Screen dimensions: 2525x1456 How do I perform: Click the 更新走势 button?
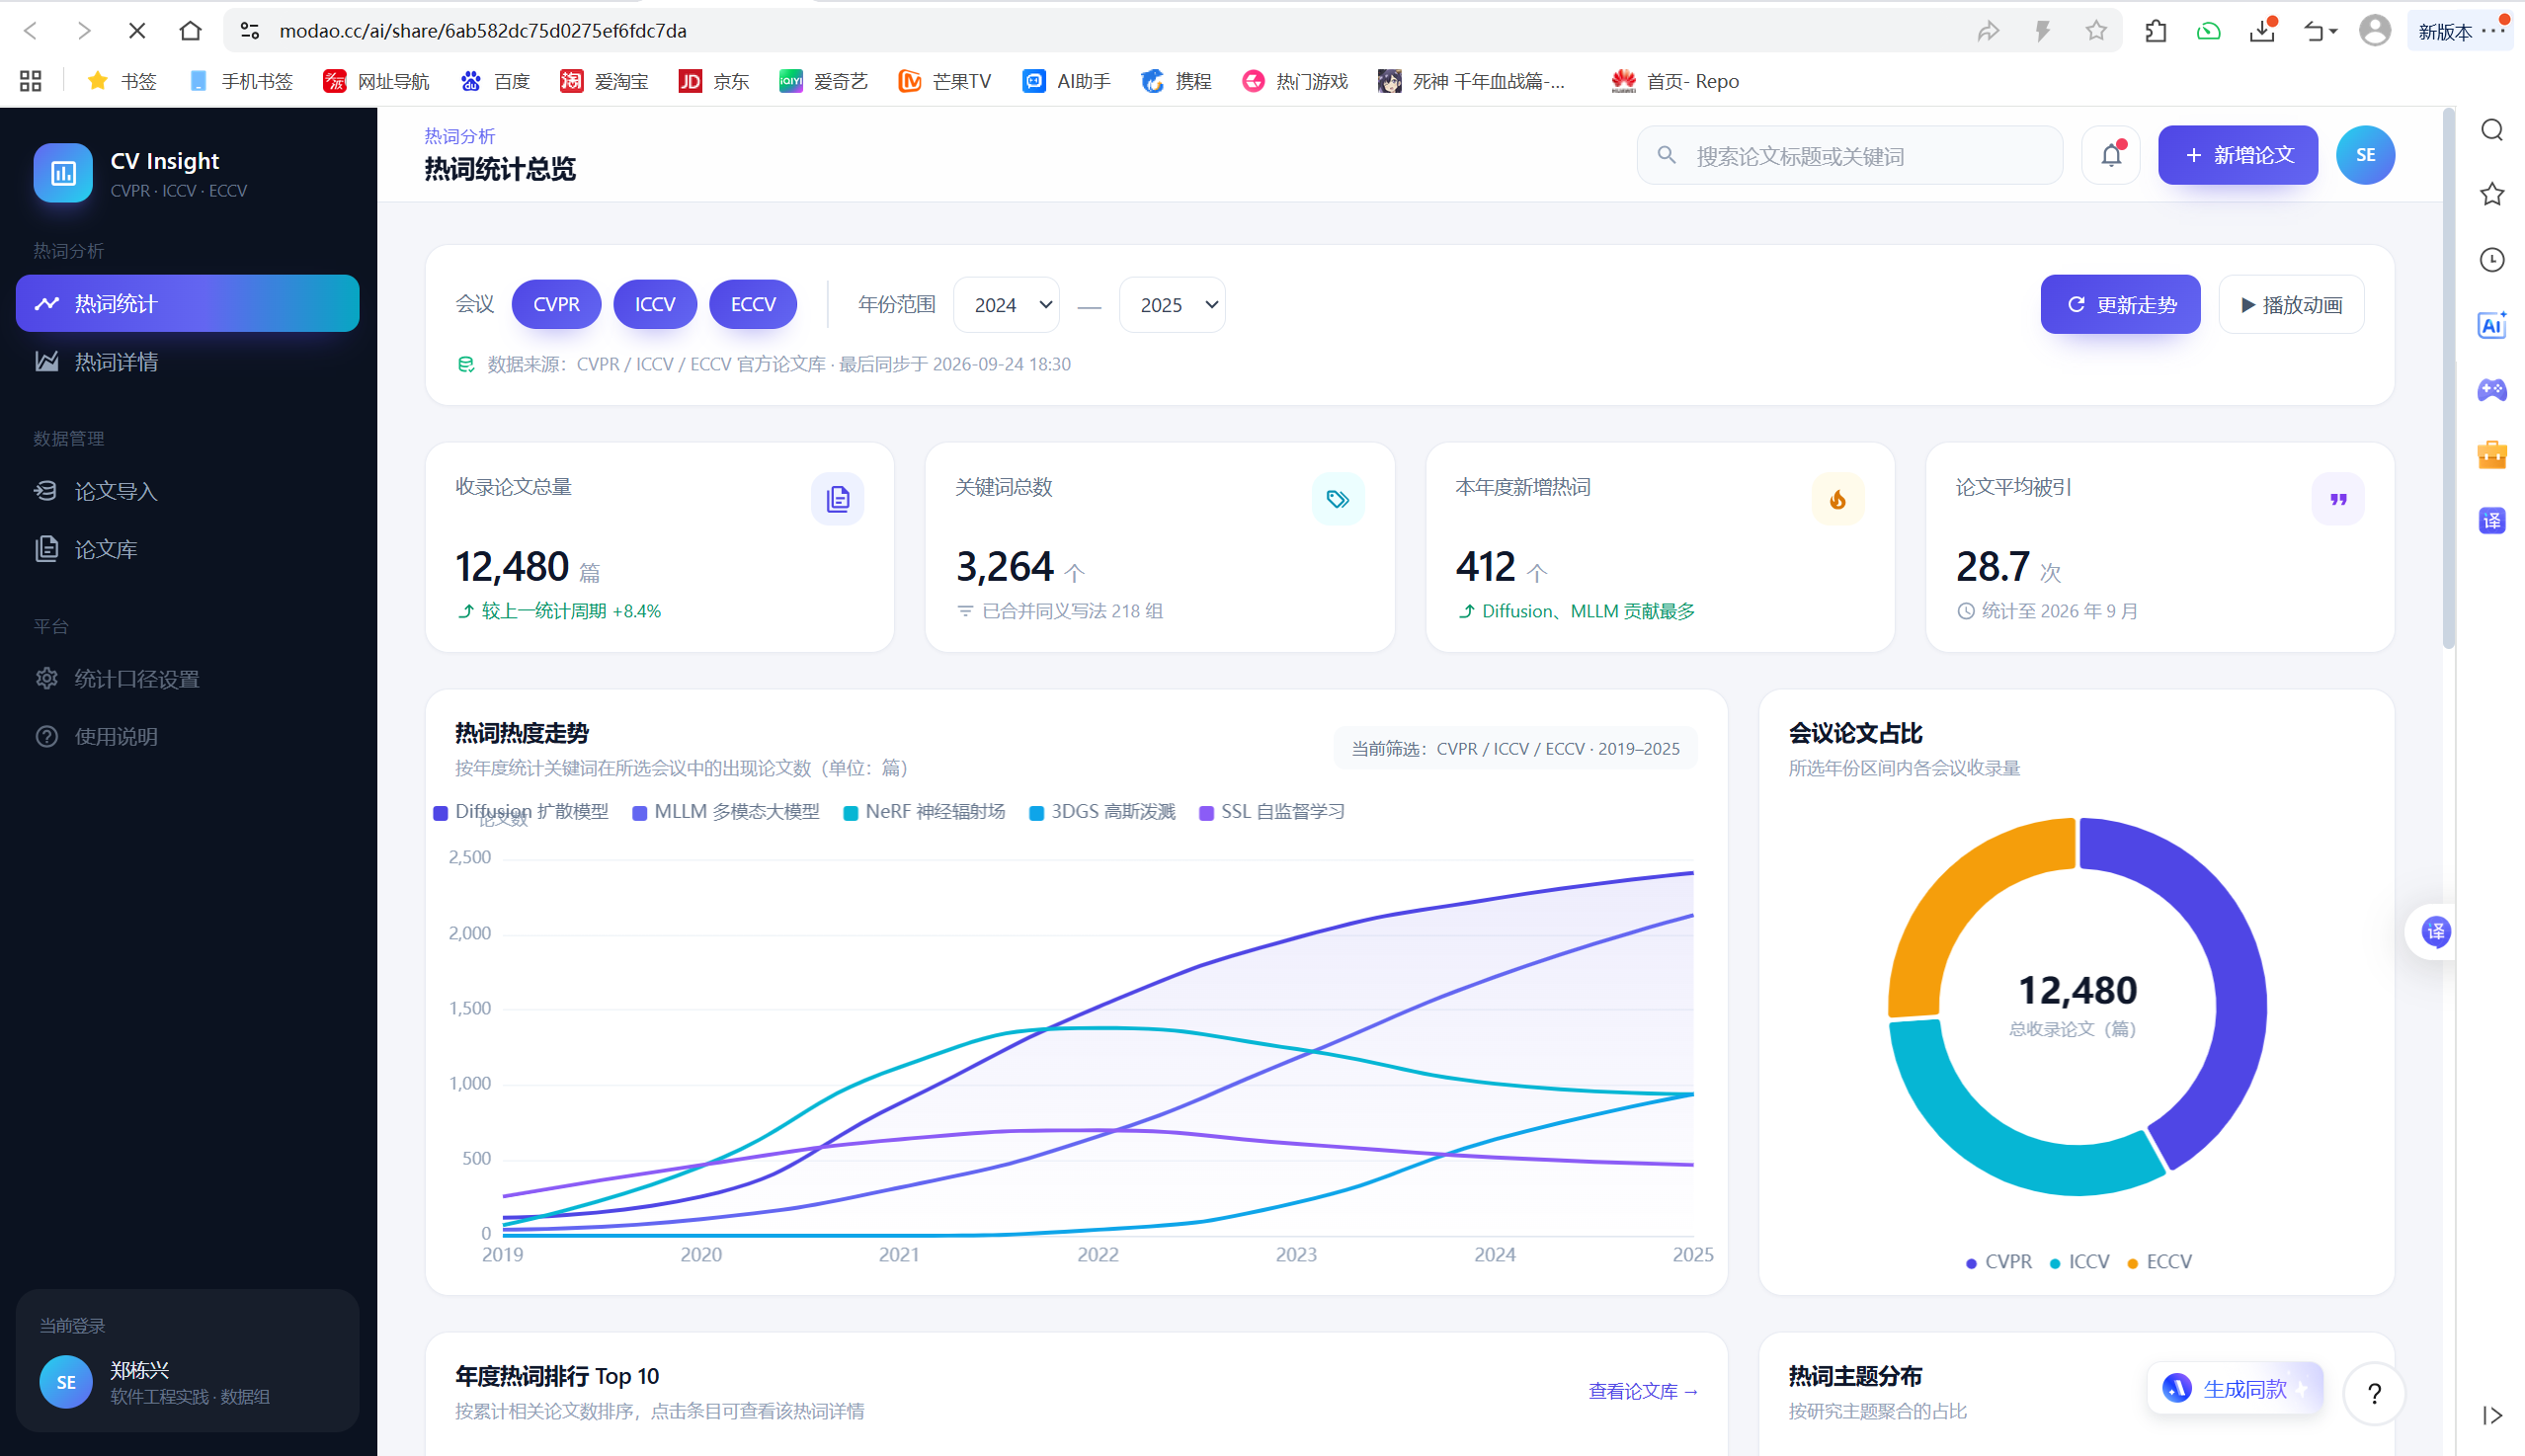[2120, 304]
